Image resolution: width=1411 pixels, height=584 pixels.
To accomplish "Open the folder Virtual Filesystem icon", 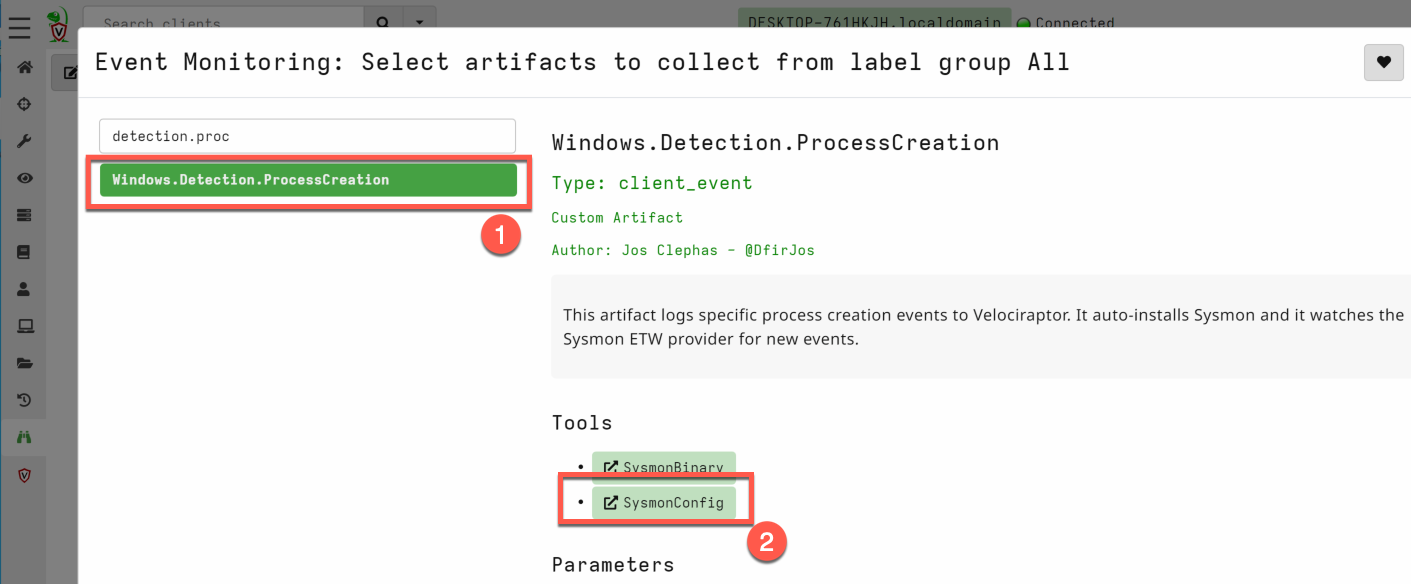I will (x=25, y=363).
